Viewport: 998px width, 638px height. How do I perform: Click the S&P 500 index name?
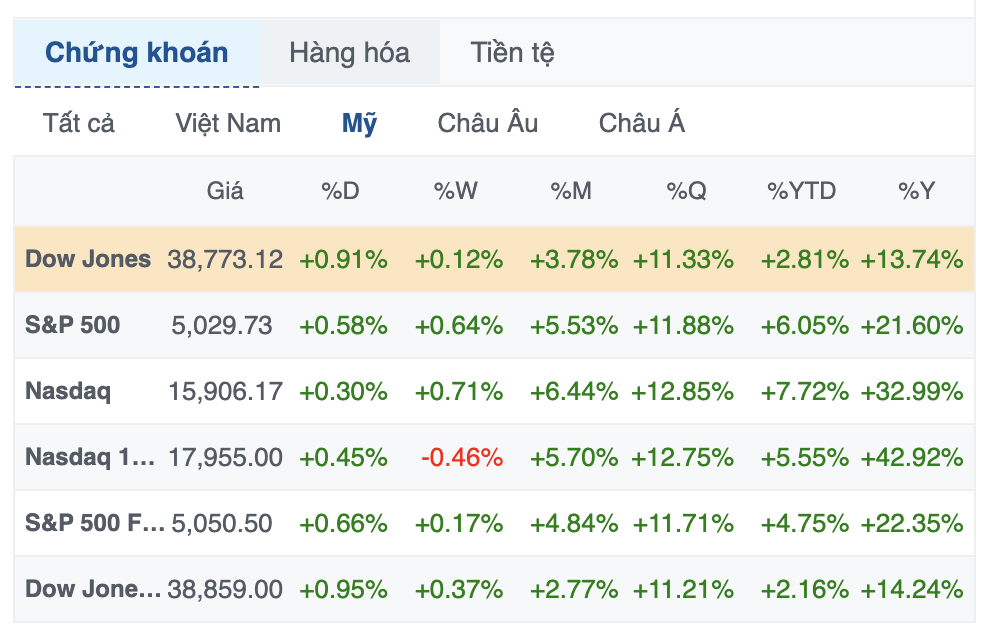click(72, 325)
